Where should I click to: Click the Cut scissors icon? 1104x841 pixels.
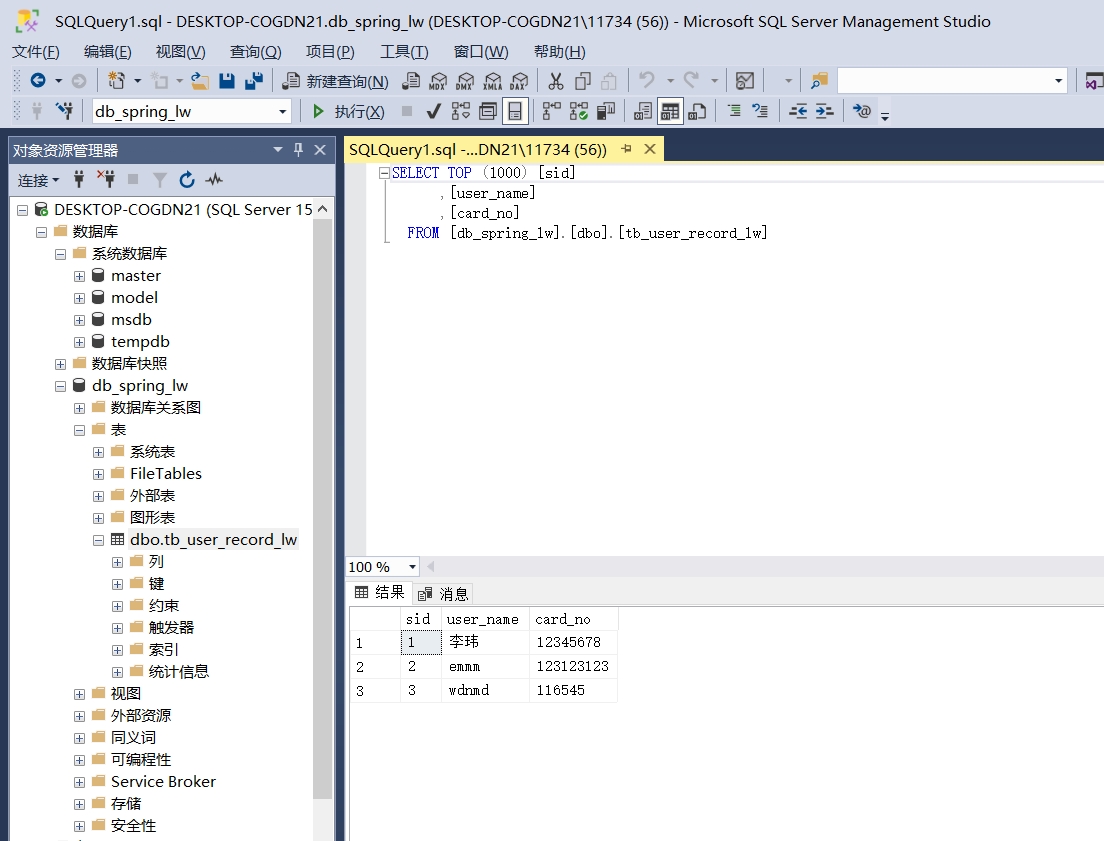[x=556, y=81]
